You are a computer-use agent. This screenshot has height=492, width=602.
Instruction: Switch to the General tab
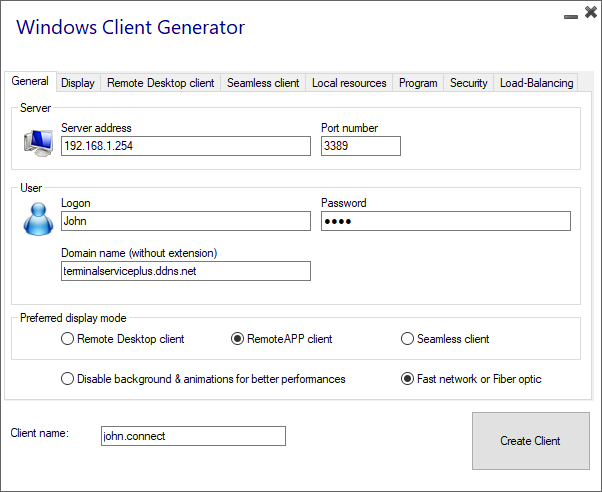click(x=30, y=81)
